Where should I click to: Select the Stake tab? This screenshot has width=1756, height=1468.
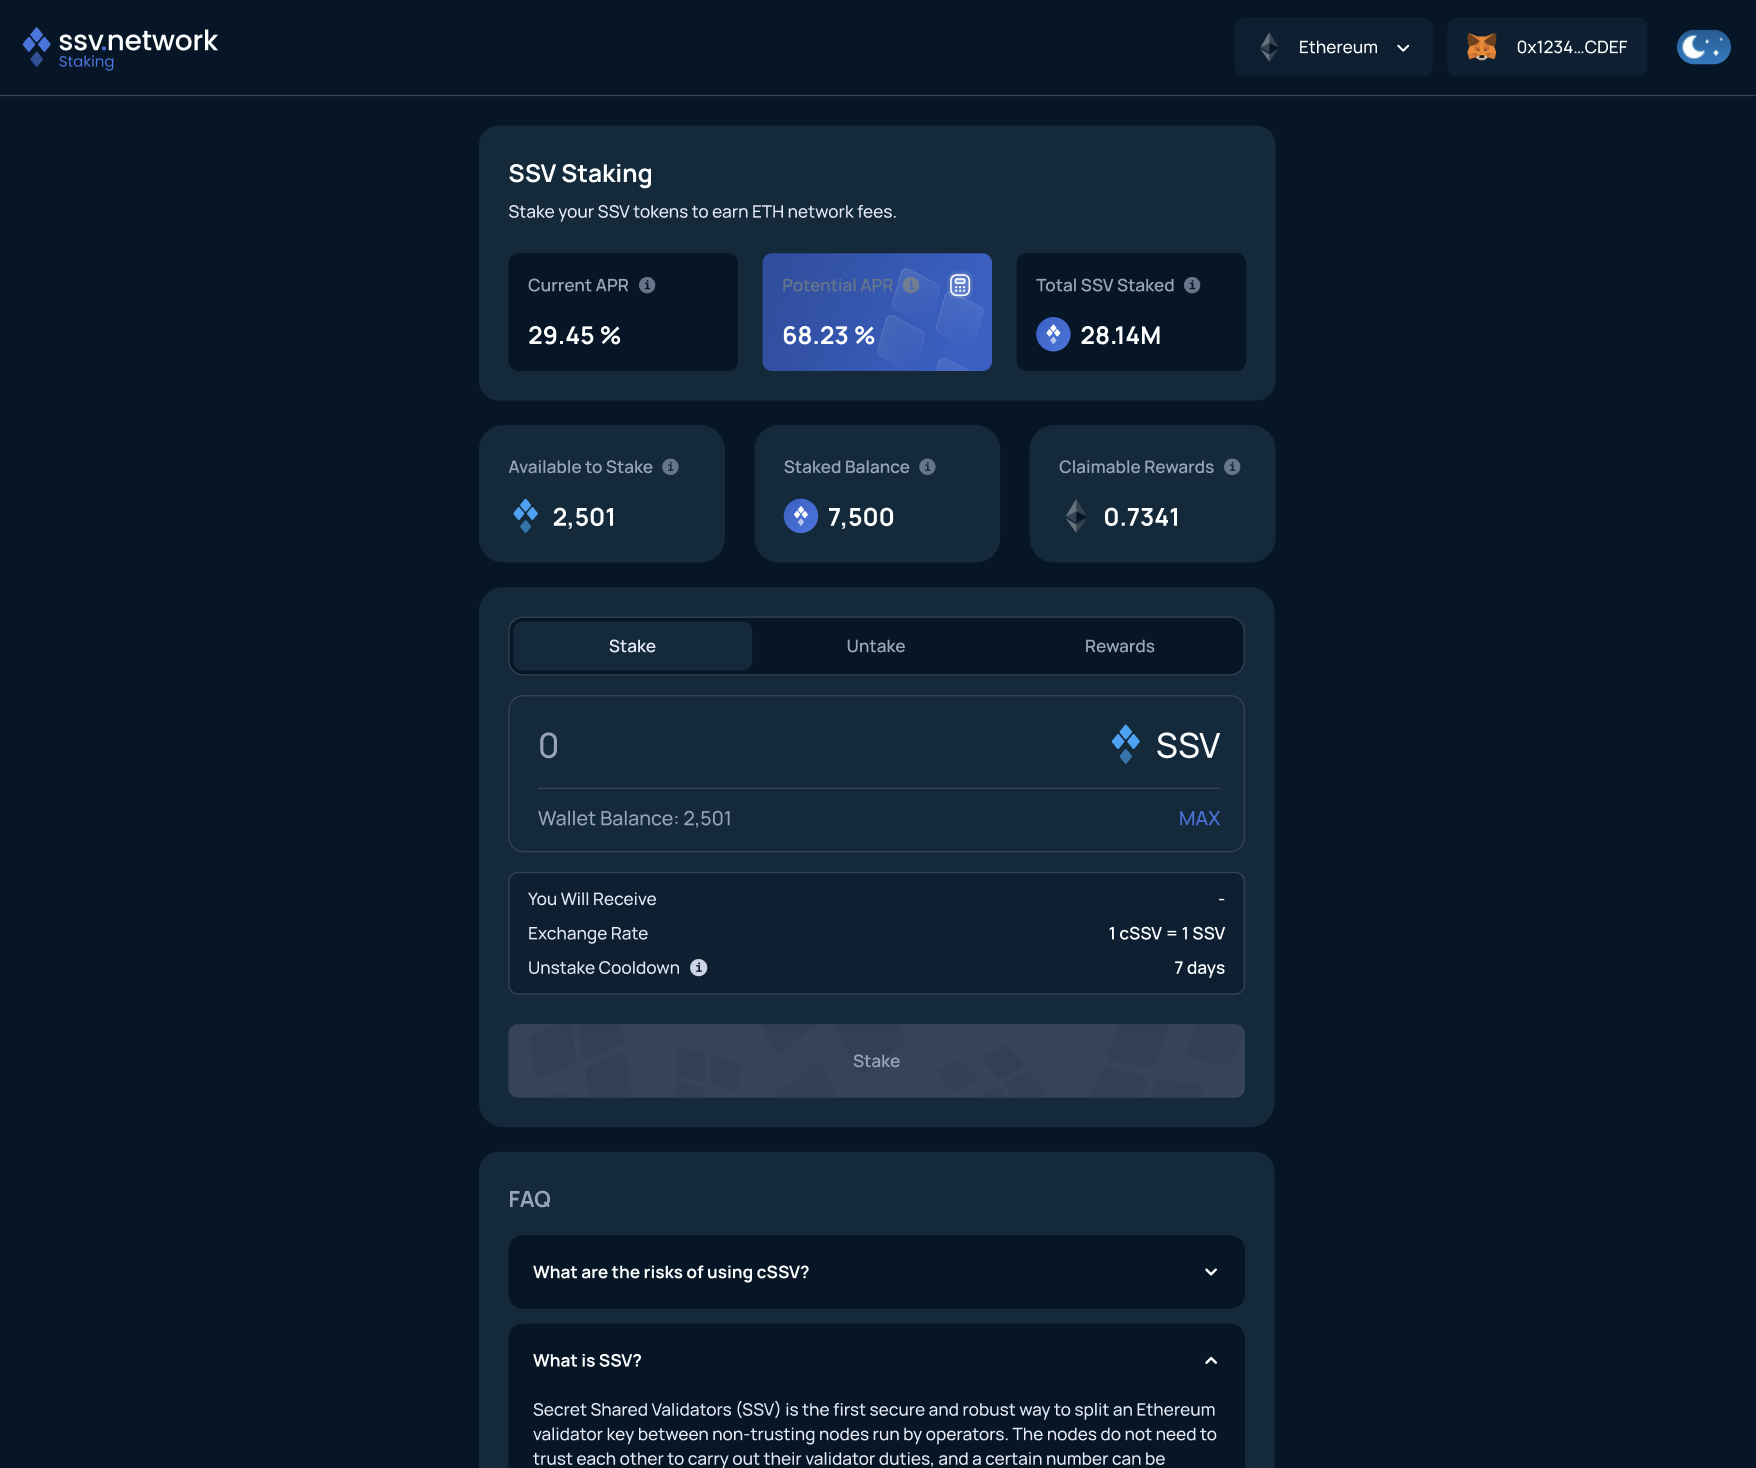pos(632,646)
